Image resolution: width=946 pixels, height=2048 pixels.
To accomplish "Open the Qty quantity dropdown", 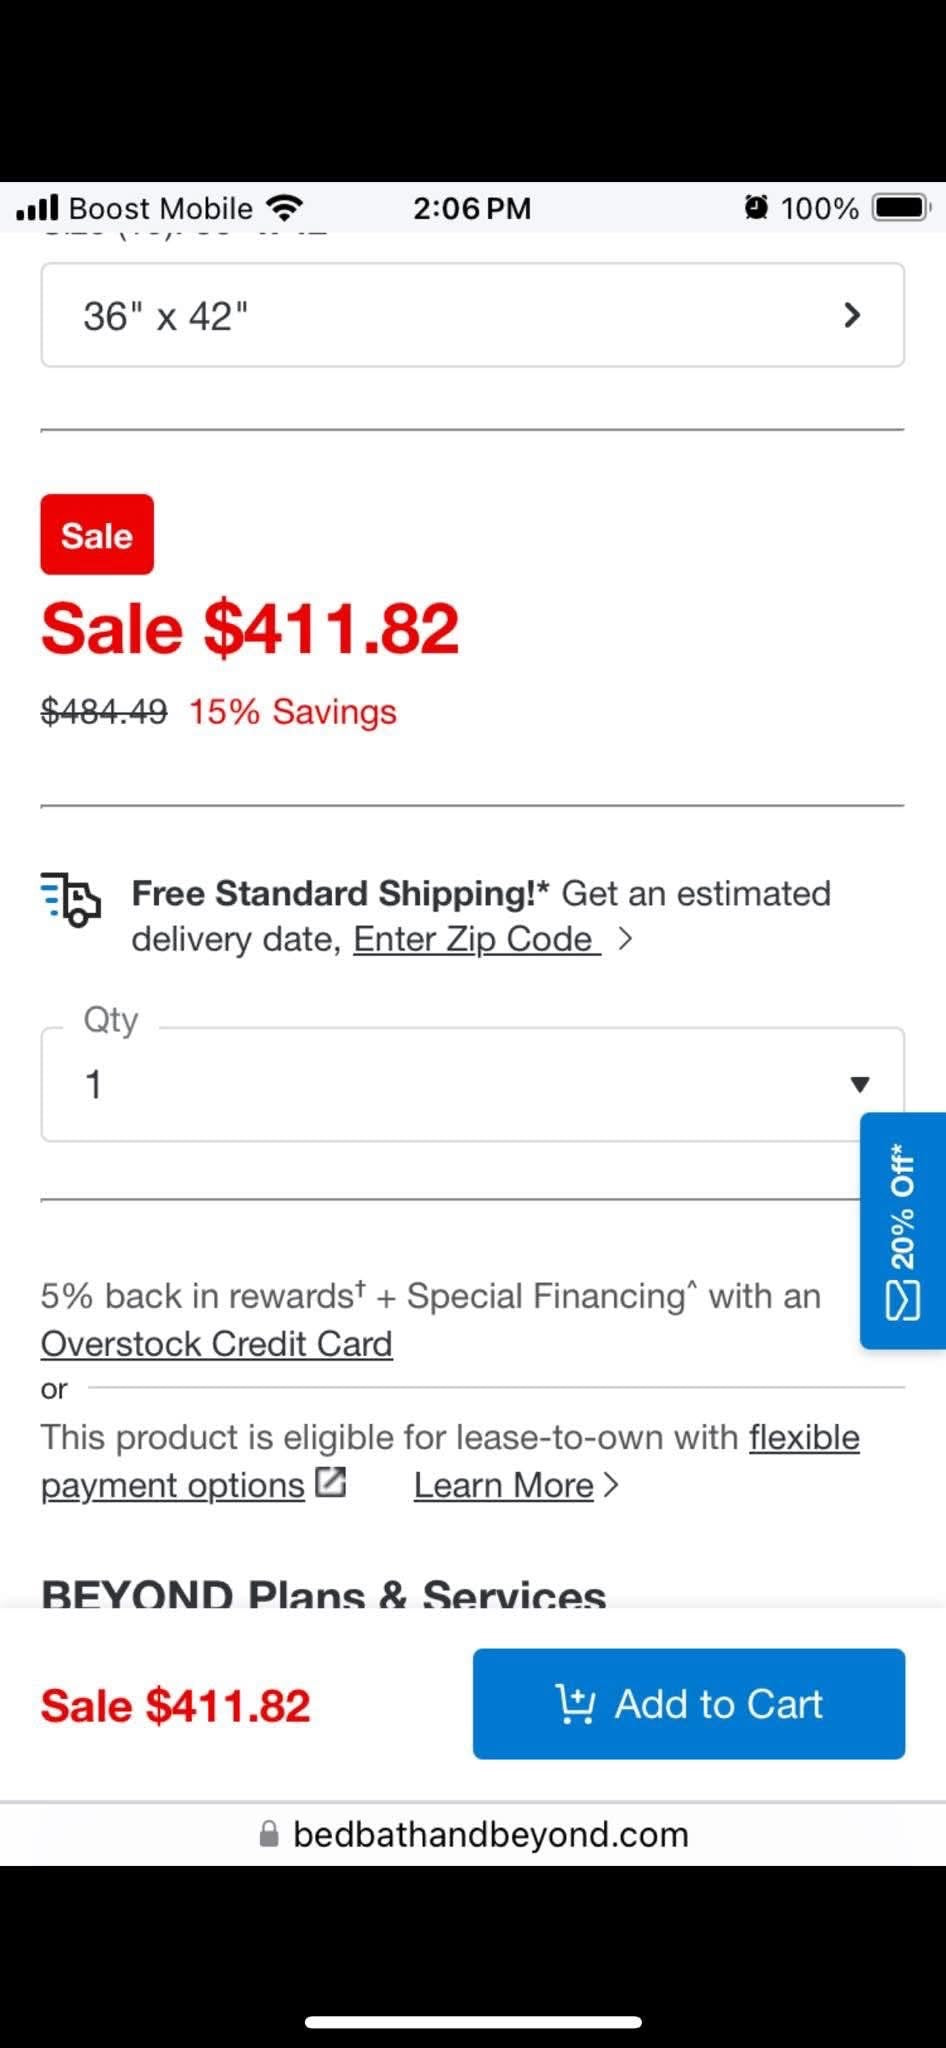I will click(472, 1084).
